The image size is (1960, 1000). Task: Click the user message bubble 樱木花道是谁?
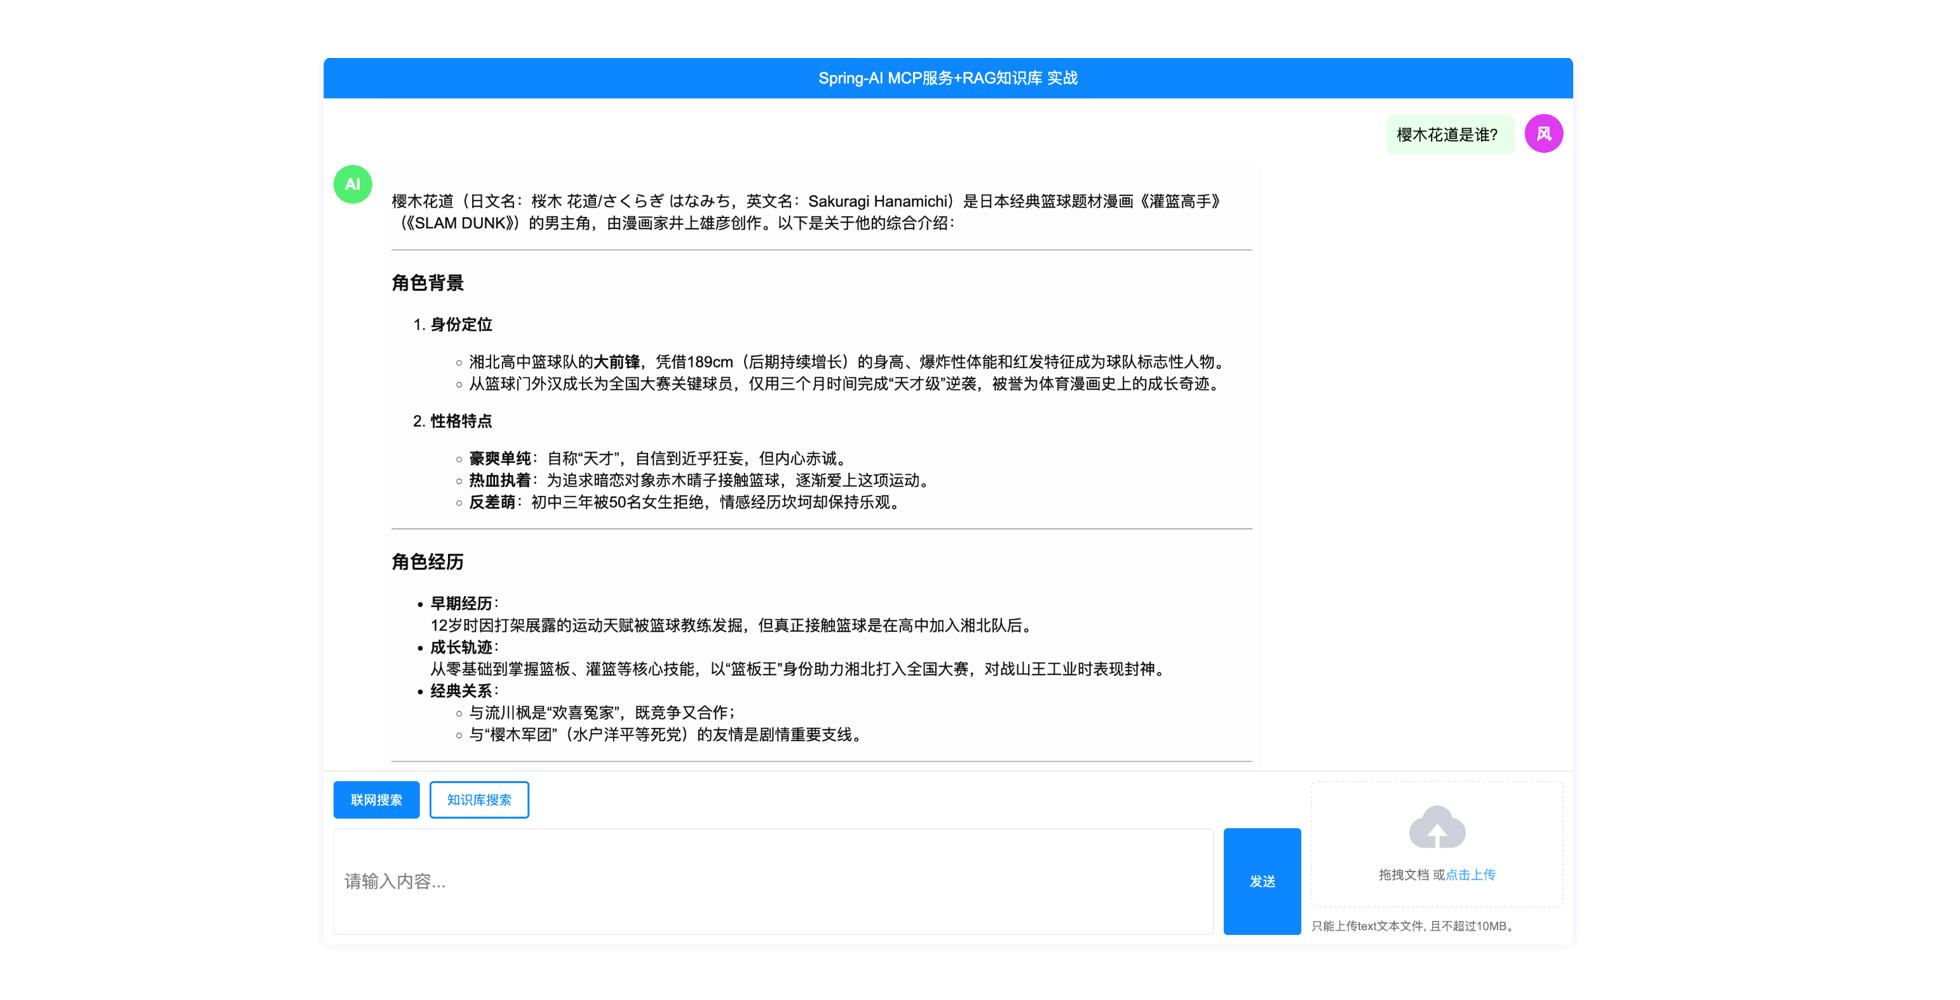(x=1448, y=135)
